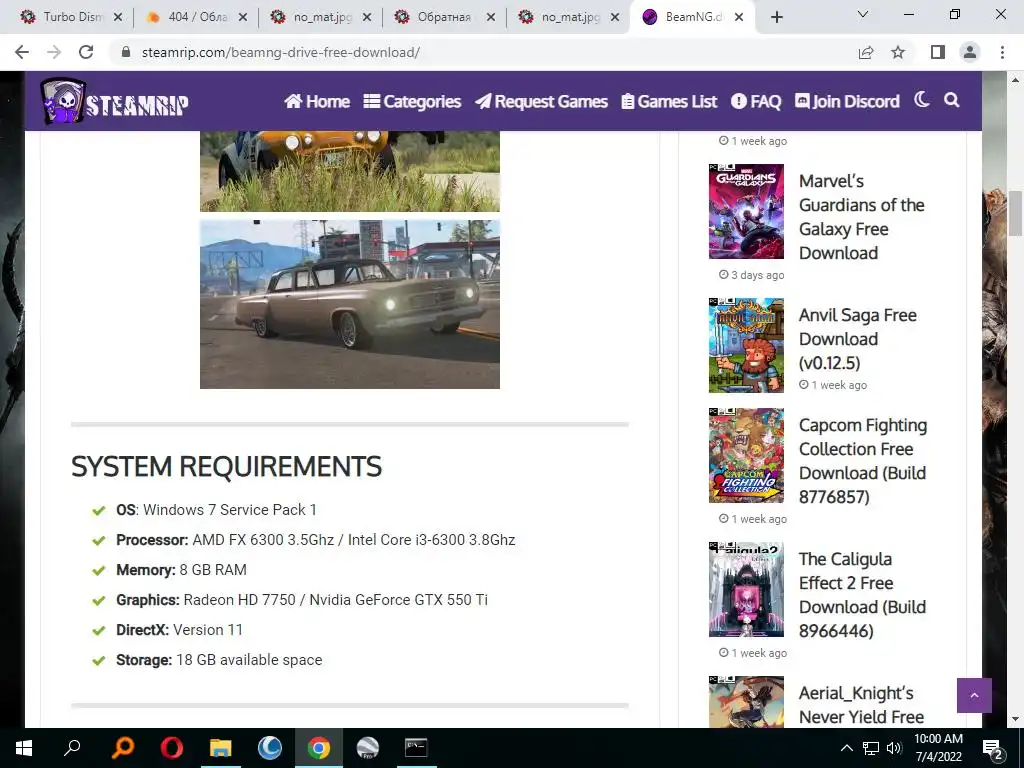Click the browser back arrow
1024x768 pixels.
coord(22,52)
